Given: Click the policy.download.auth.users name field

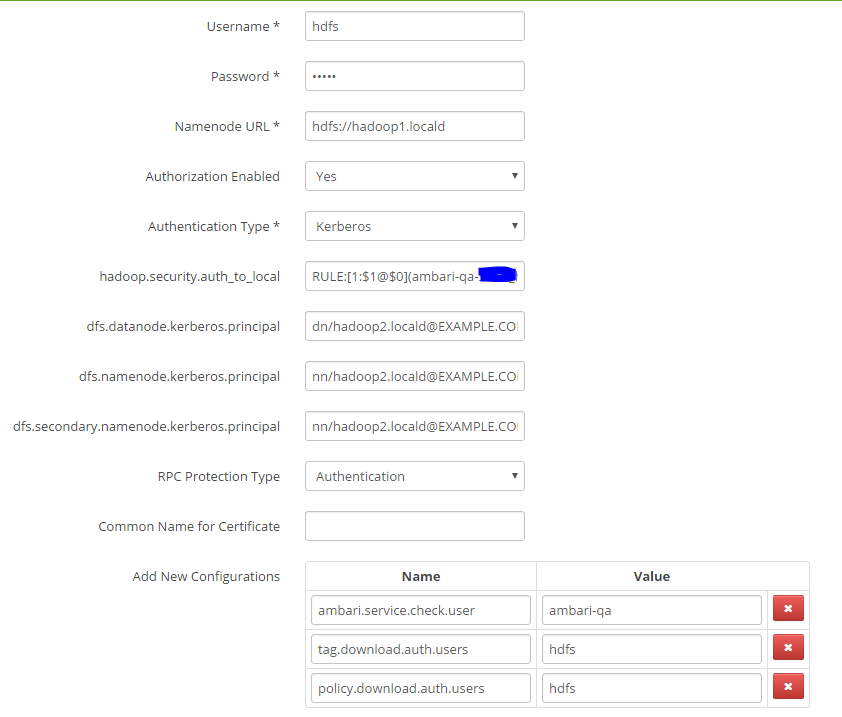Looking at the screenshot, I should tap(420, 687).
